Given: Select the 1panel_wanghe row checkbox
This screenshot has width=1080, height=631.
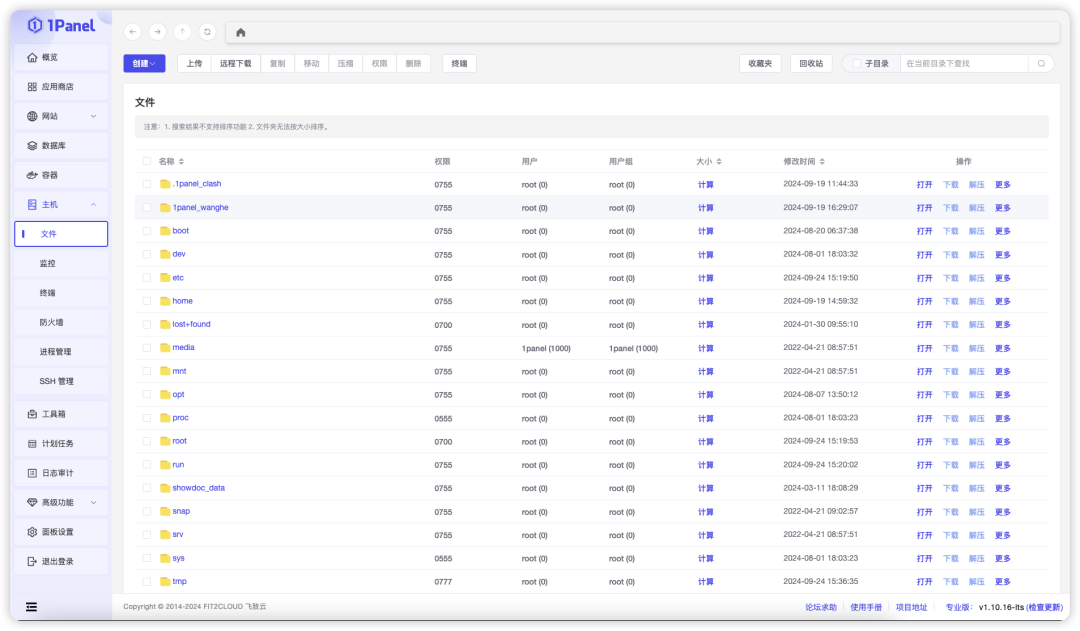Looking at the screenshot, I should [x=147, y=207].
